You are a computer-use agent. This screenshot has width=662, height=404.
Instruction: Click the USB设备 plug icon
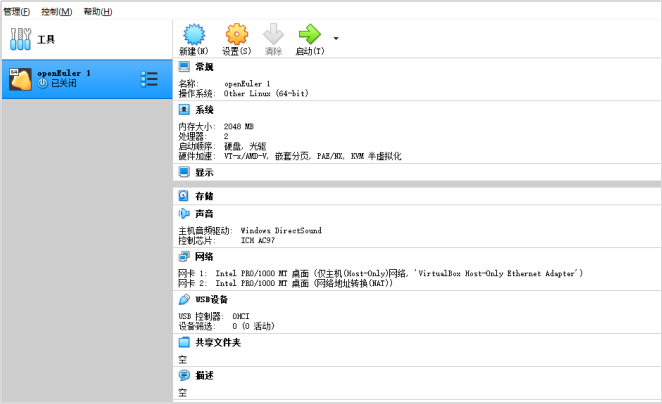pos(184,299)
